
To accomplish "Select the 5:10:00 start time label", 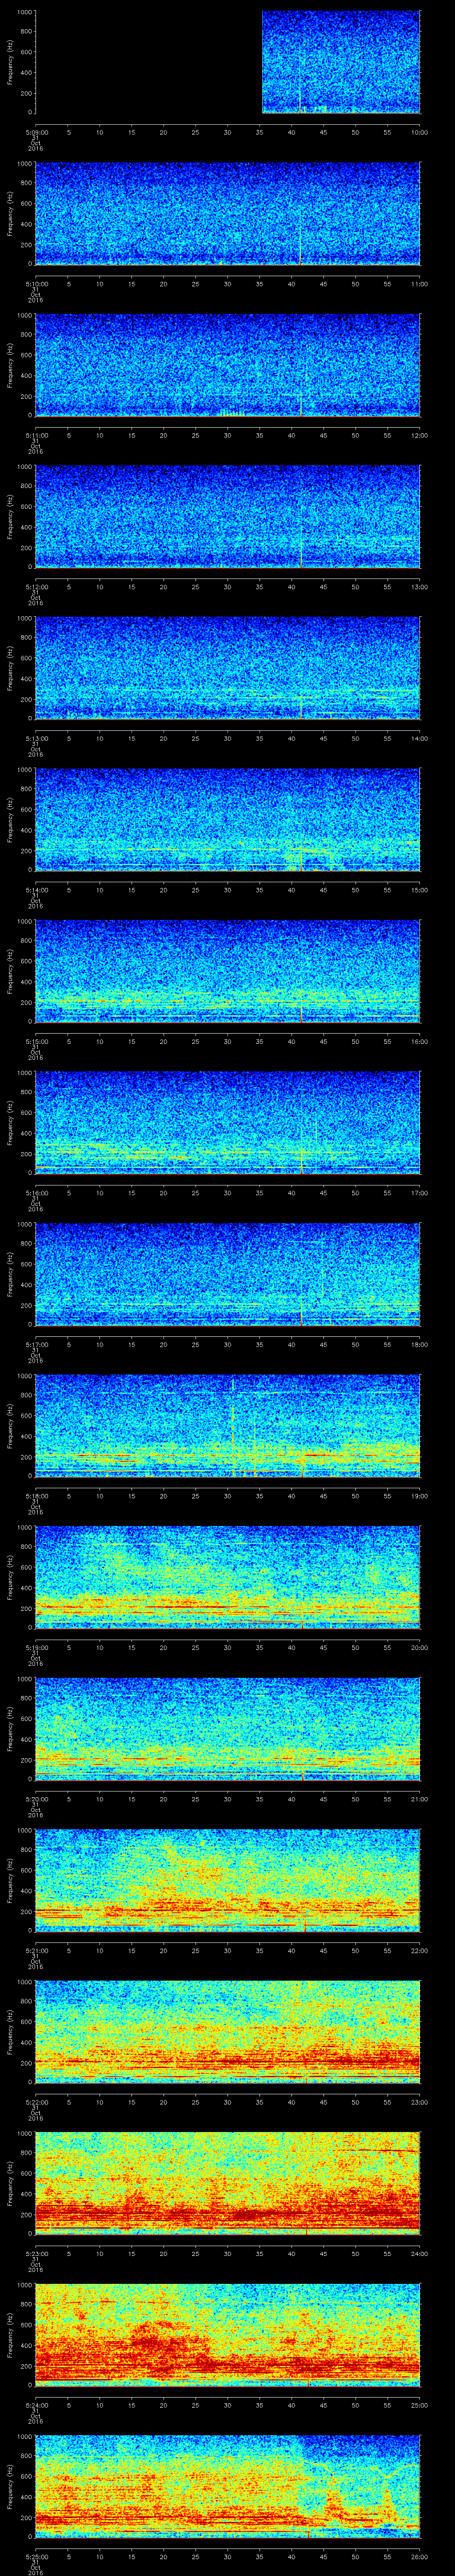I will point(36,284).
